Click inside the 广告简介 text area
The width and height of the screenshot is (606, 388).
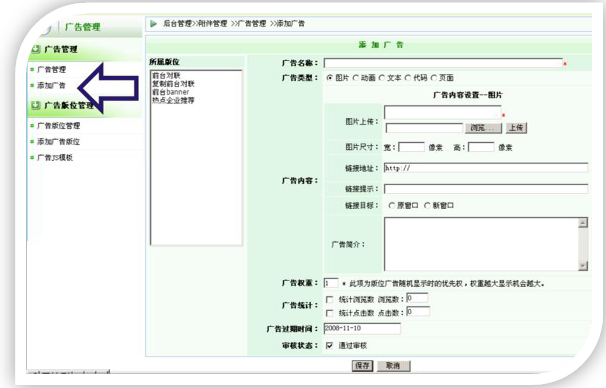481,244
